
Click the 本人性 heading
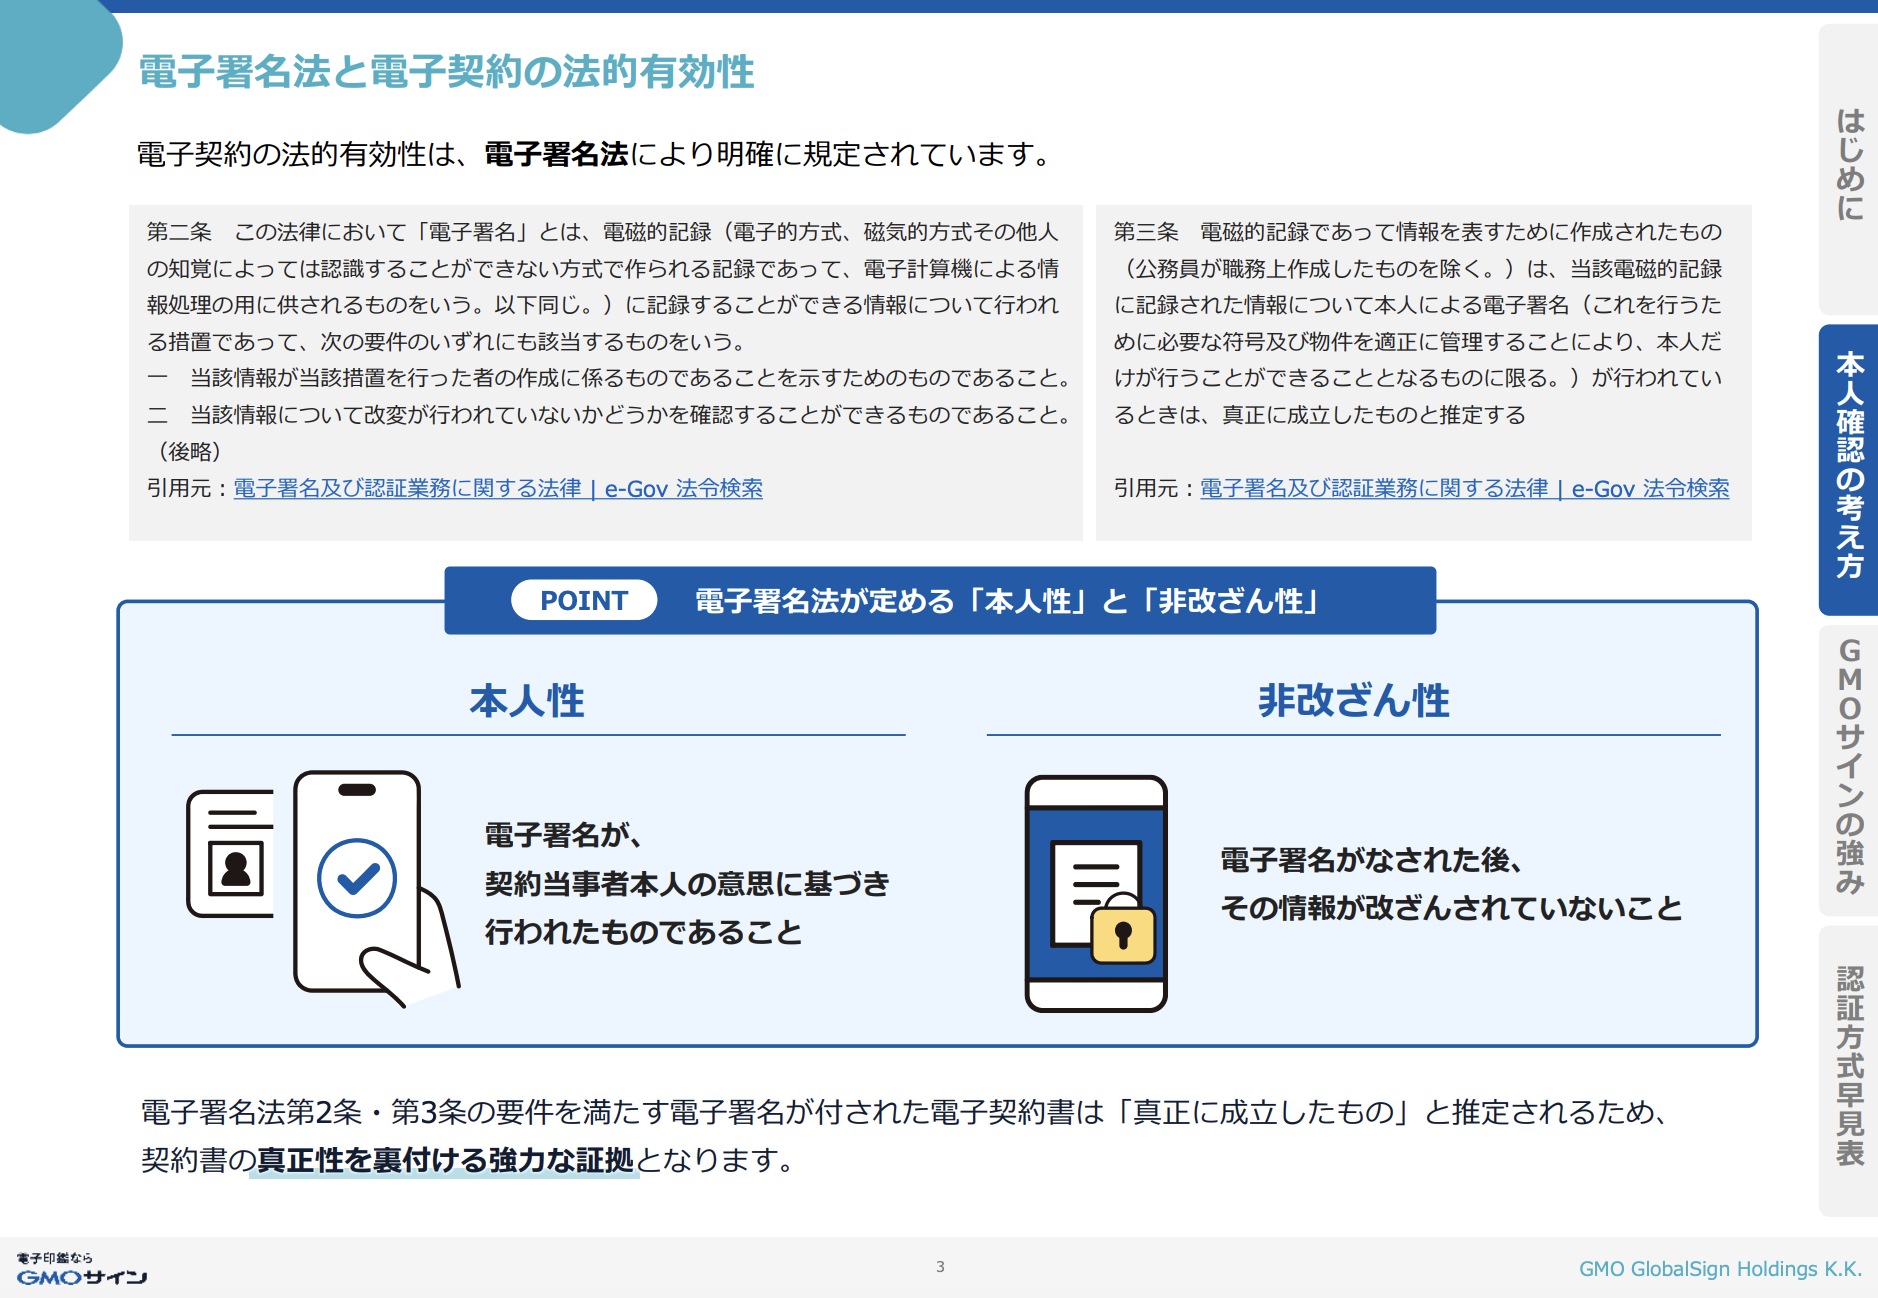pos(527,701)
